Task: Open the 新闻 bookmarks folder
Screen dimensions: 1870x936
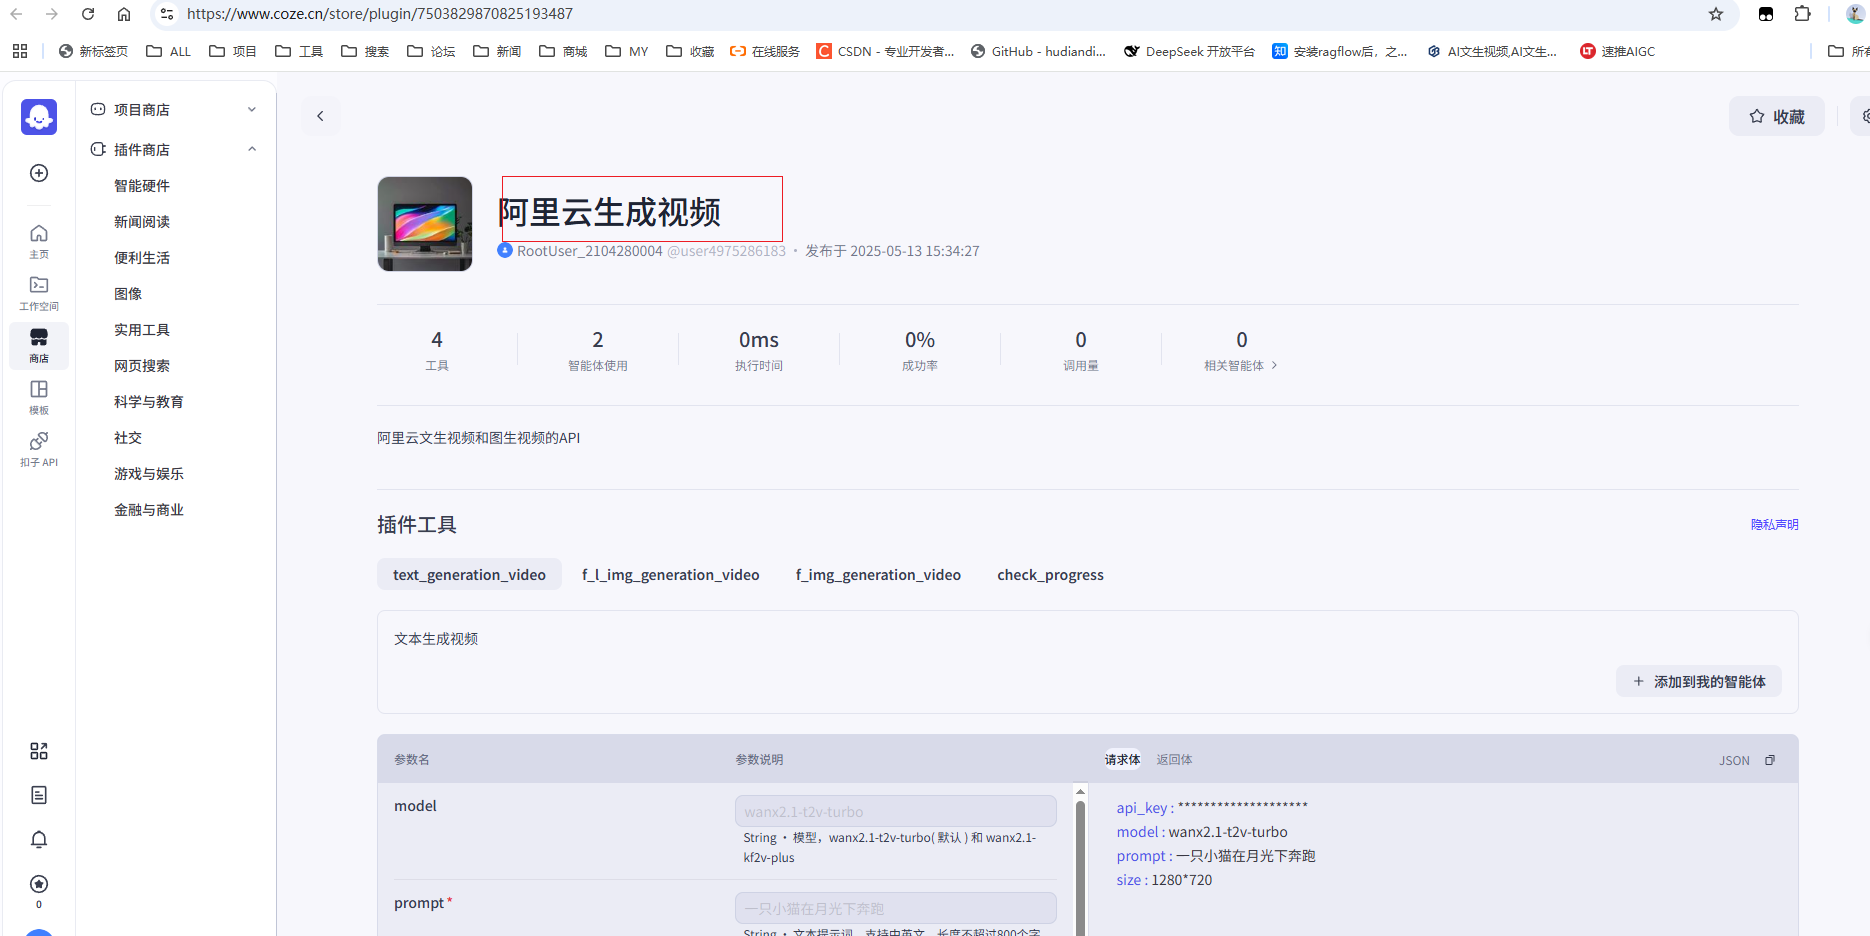Action: pos(496,51)
